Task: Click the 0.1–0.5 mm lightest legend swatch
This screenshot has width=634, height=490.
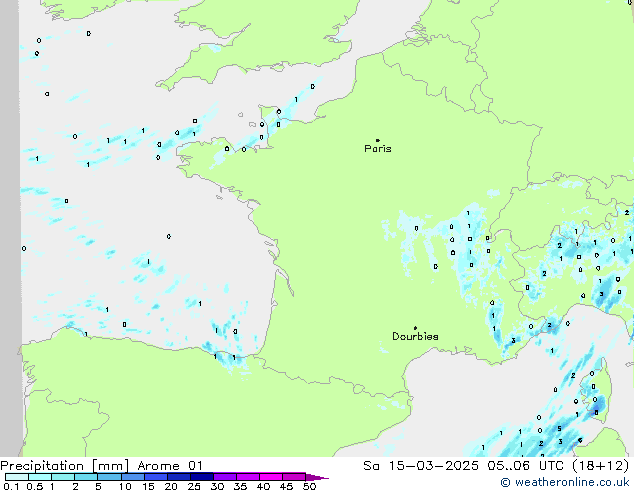Action: (17, 477)
